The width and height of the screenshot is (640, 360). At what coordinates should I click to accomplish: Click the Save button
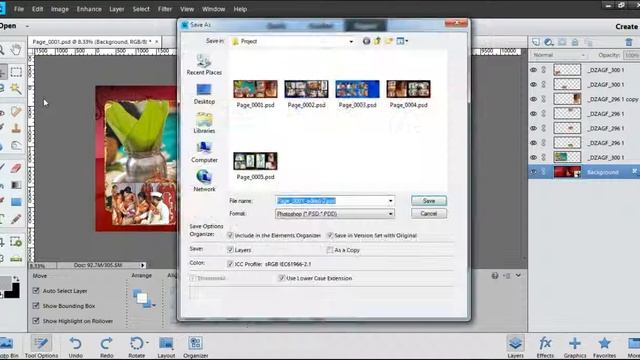(429, 201)
